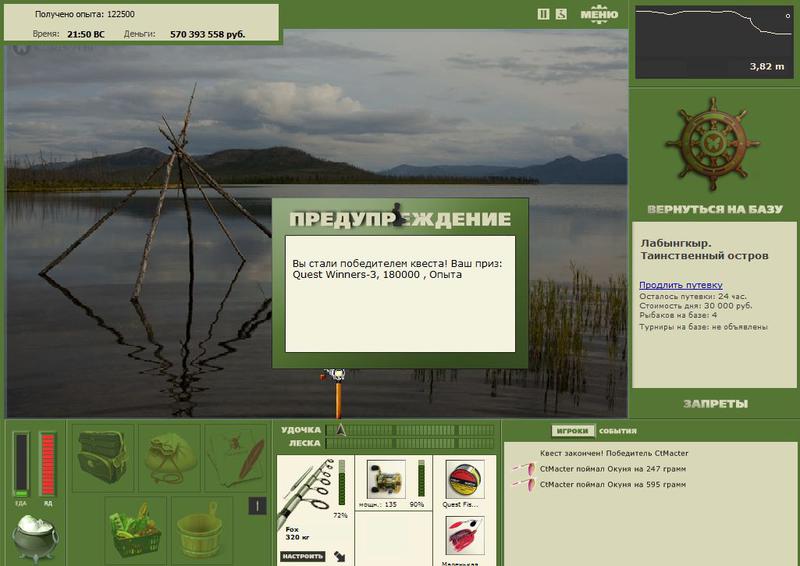
Task: Click the '3,82 m' depth reading
Action: point(767,66)
